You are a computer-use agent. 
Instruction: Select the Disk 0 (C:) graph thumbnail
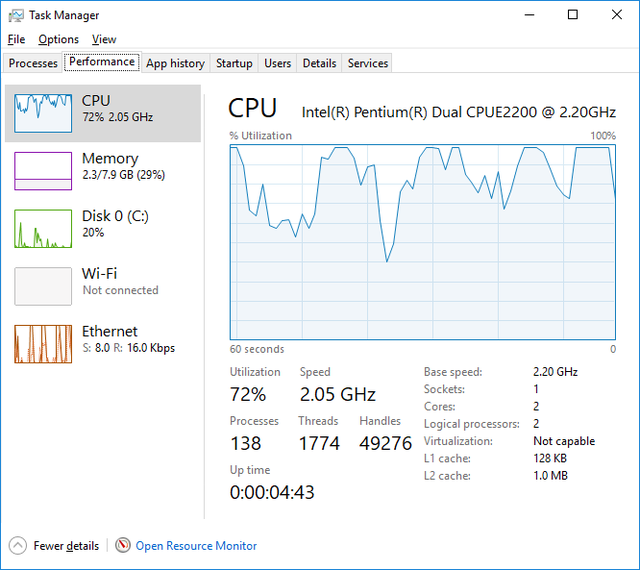[x=43, y=229]
